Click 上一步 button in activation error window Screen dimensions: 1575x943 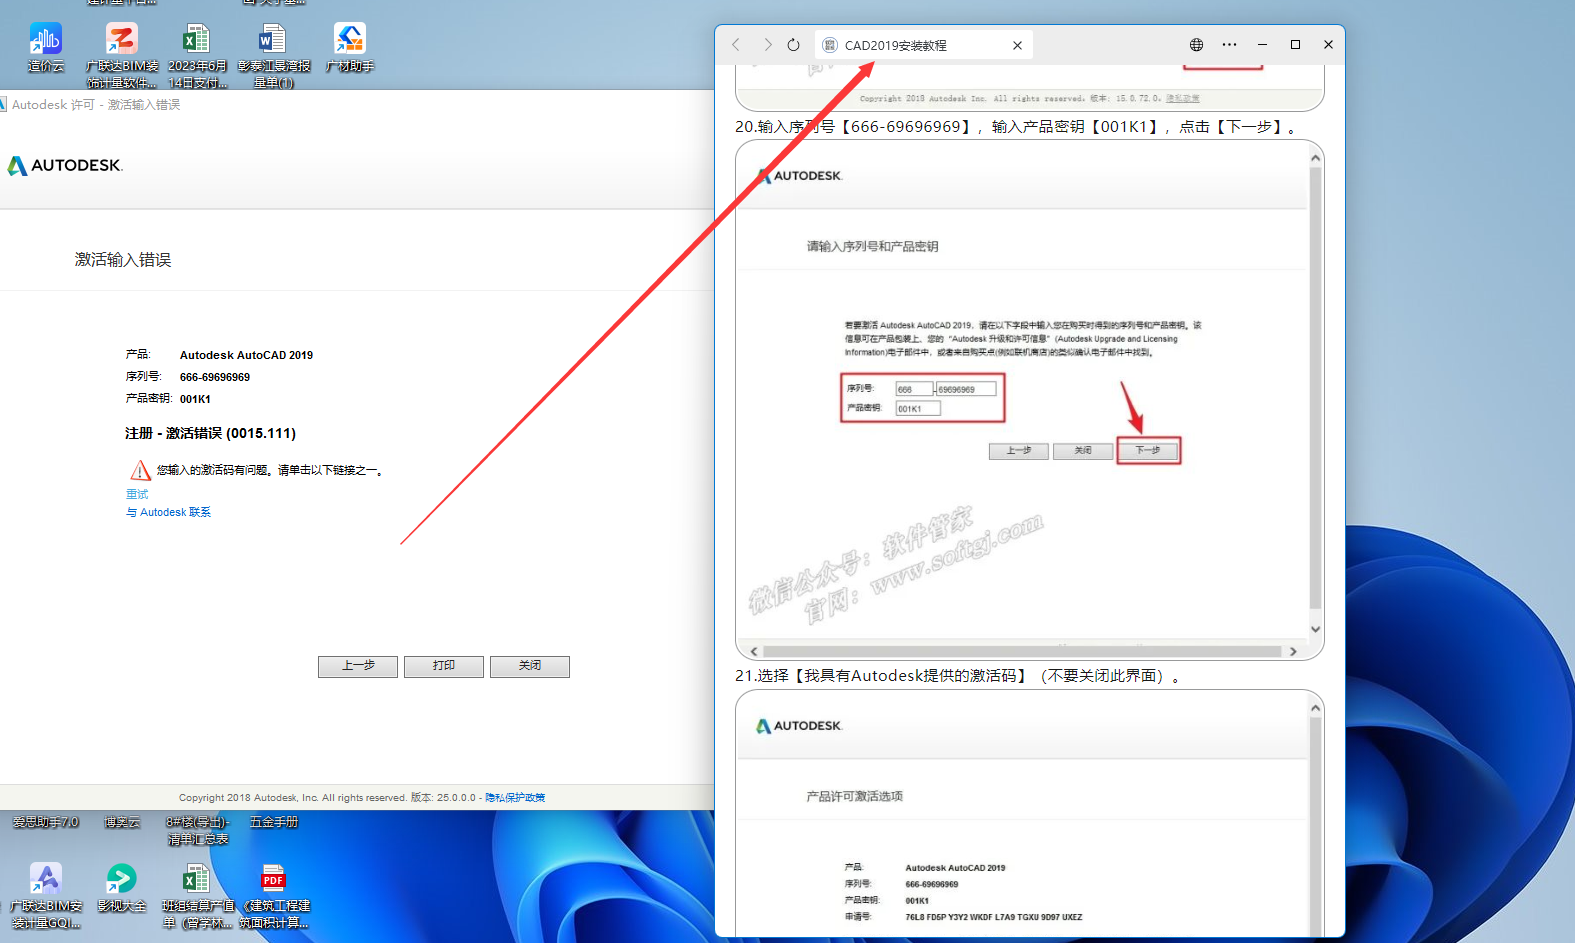click(x=358, y=666)
